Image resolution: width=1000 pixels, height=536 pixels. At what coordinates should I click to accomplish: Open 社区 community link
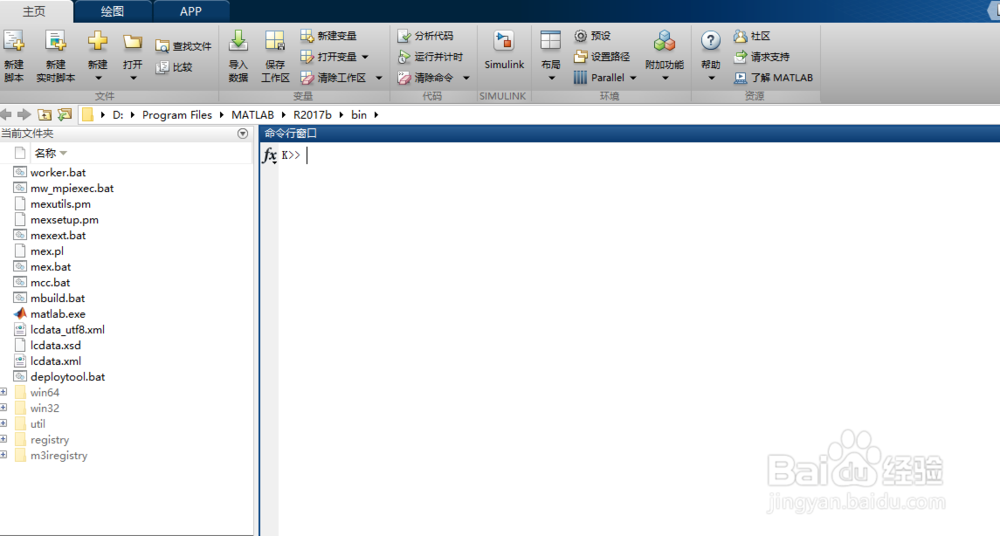(x=752, y=36)
